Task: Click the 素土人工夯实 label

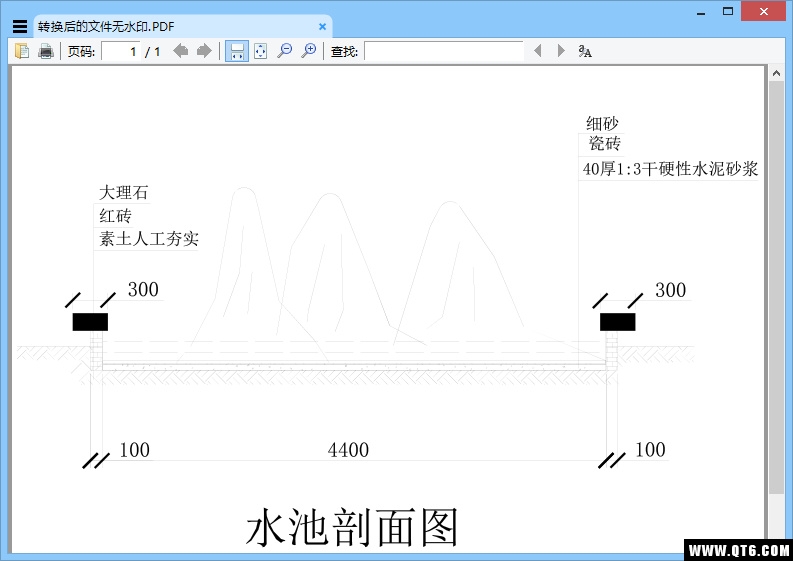Action: point(149,239)
